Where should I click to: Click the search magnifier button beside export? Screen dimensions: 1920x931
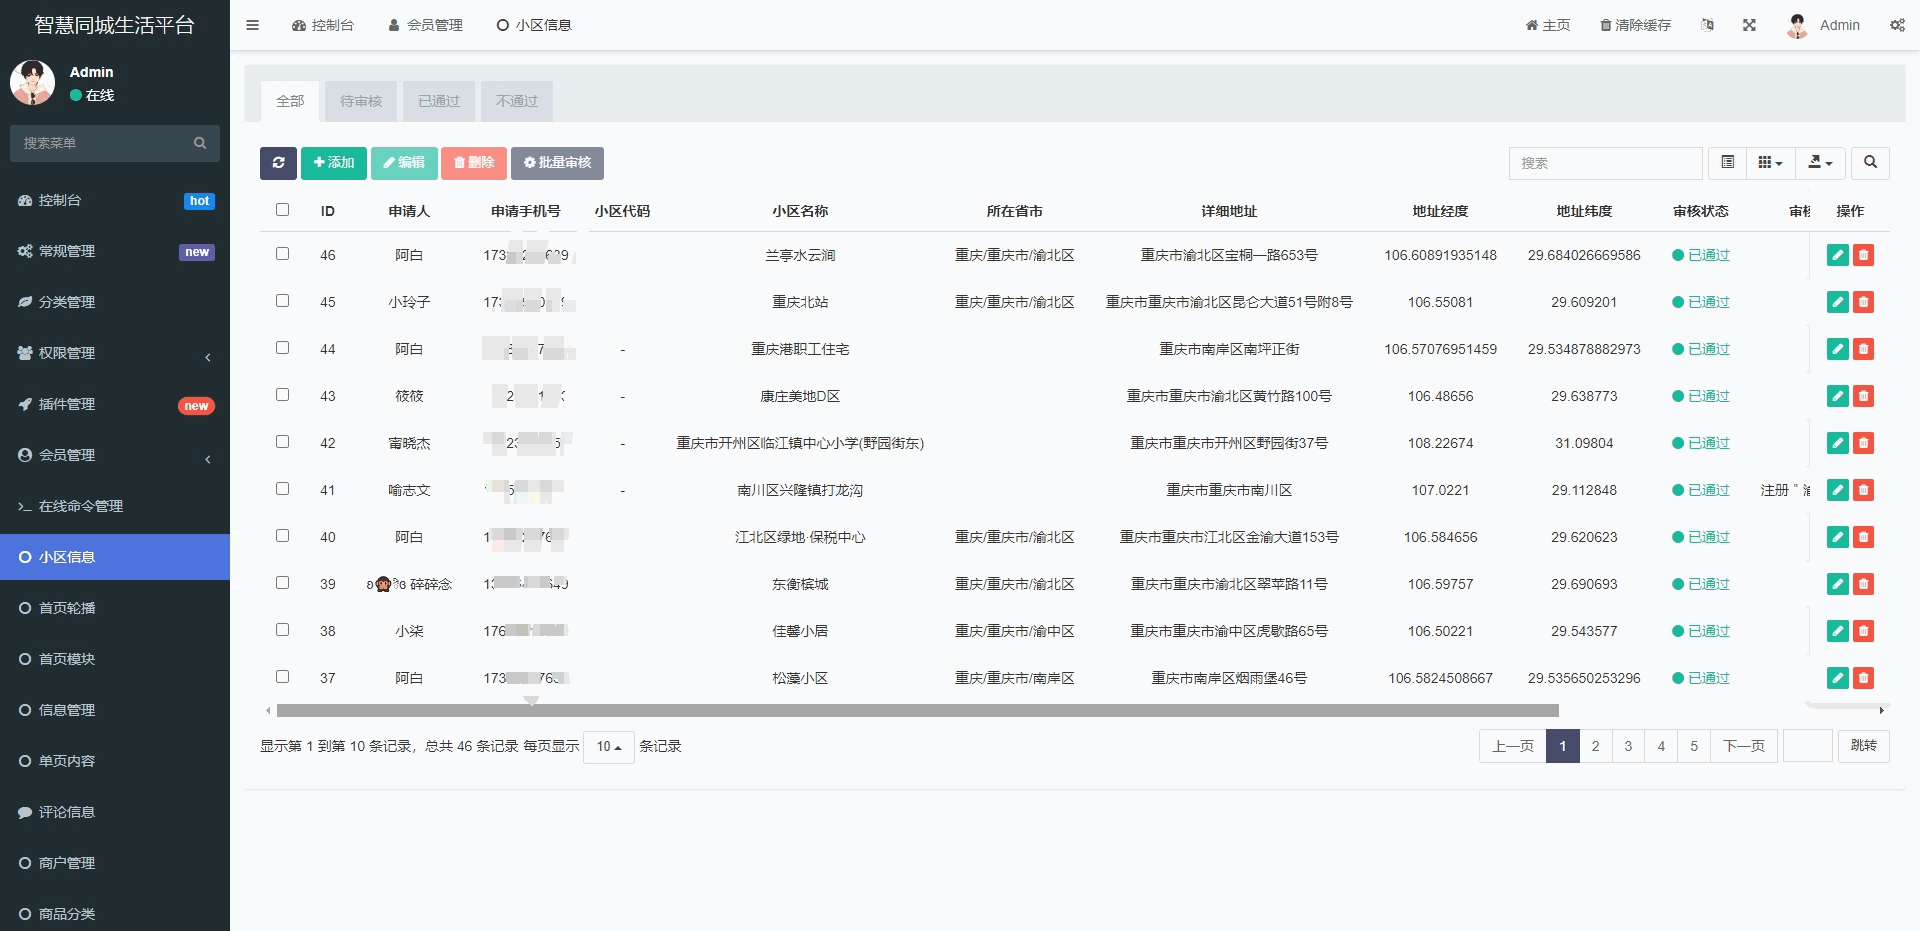click(1870, 163)
